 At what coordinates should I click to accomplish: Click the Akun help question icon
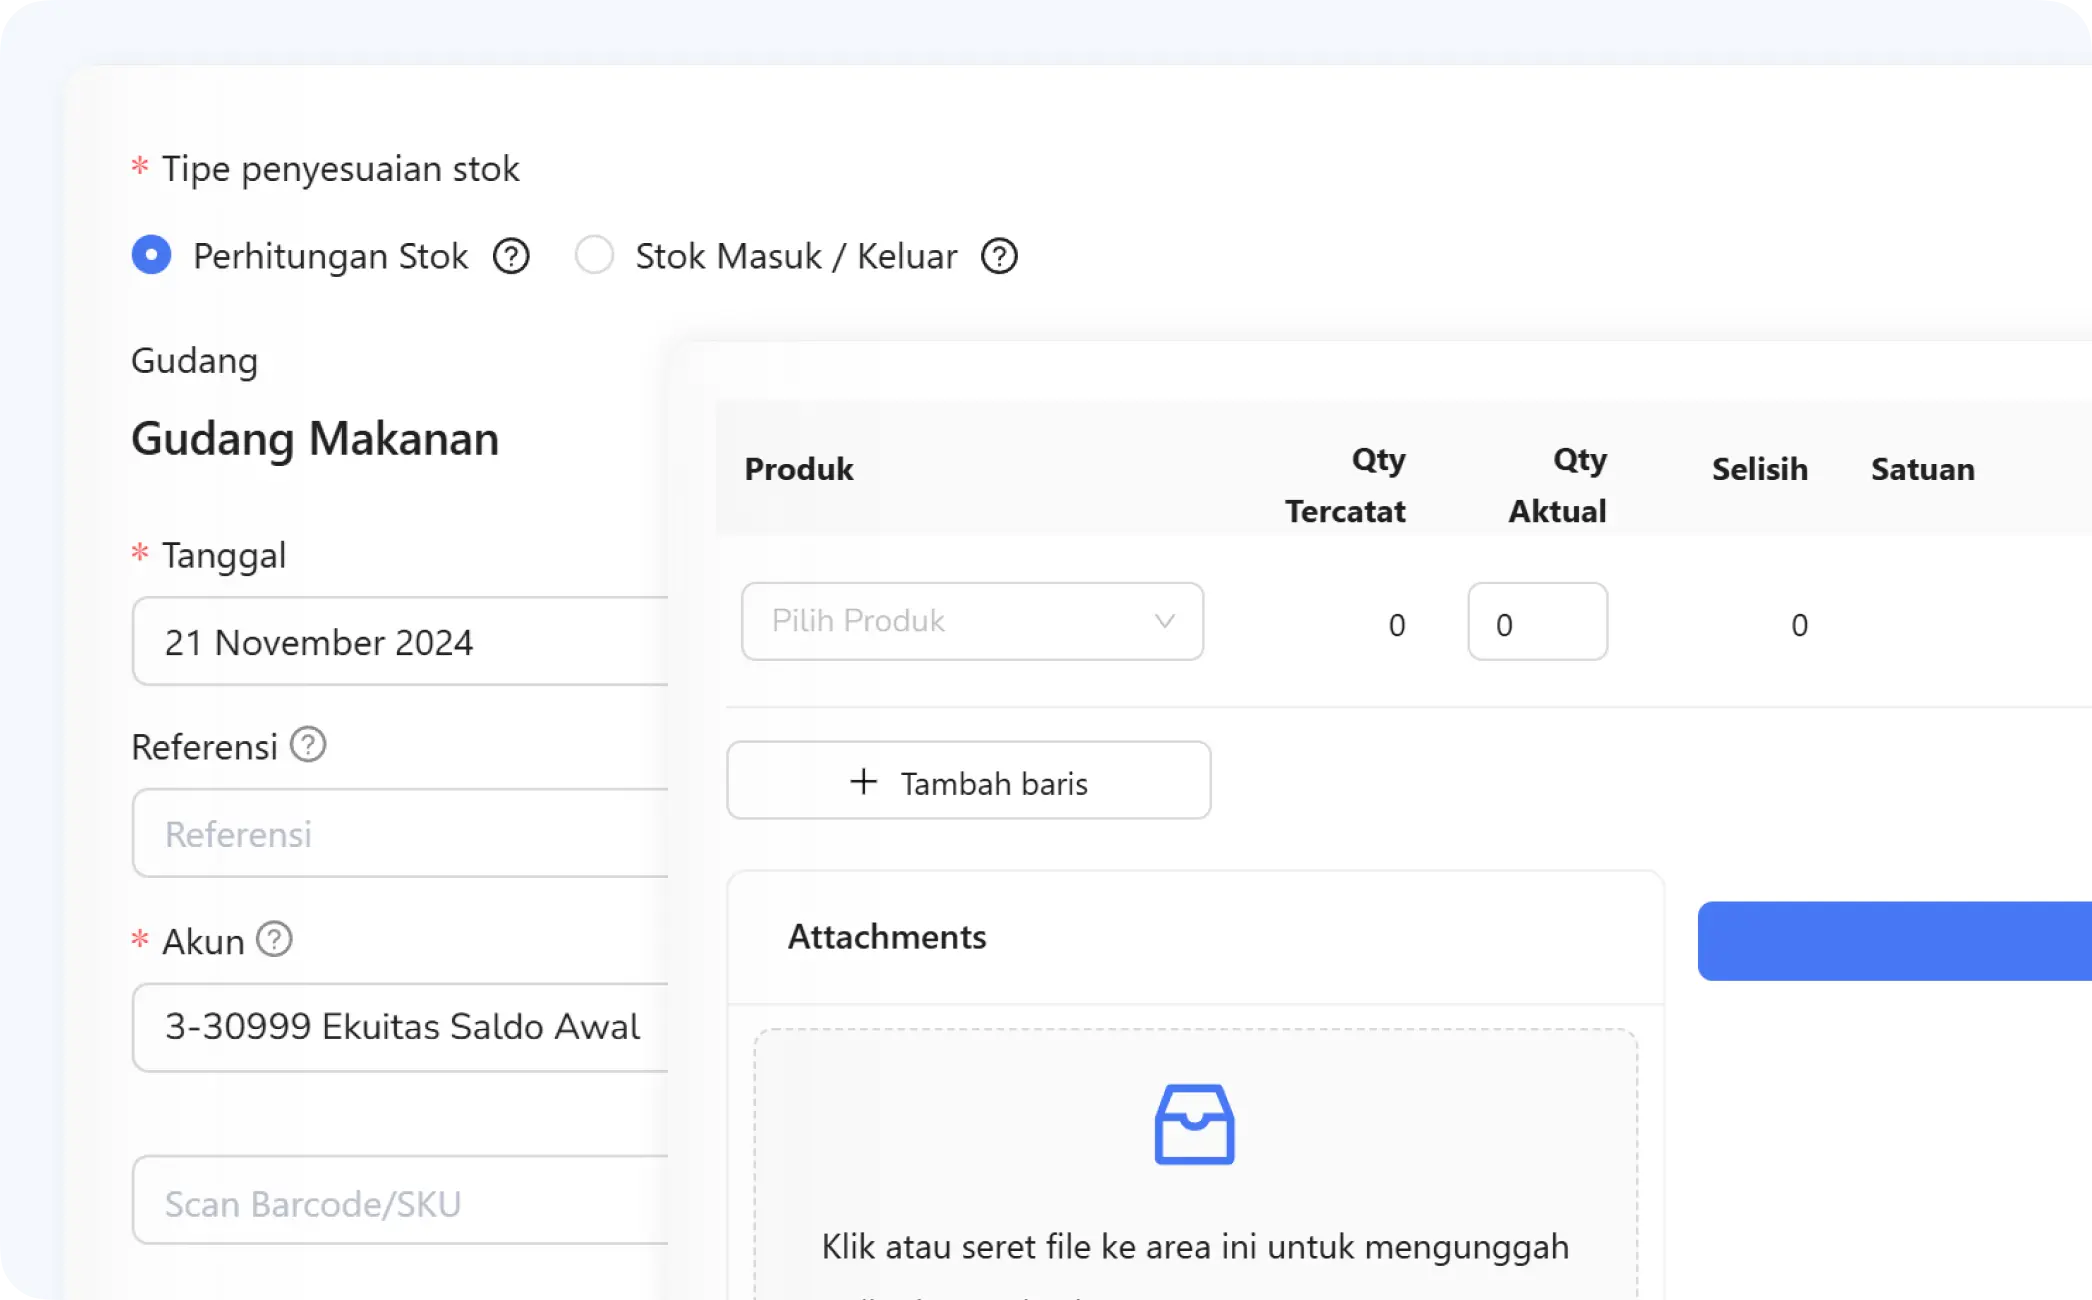274,939
